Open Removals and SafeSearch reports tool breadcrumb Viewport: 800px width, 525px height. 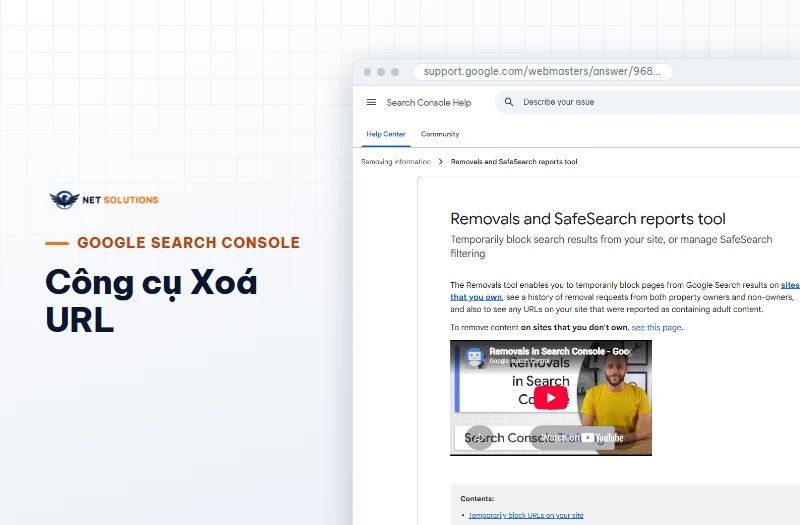pos(514,162)
